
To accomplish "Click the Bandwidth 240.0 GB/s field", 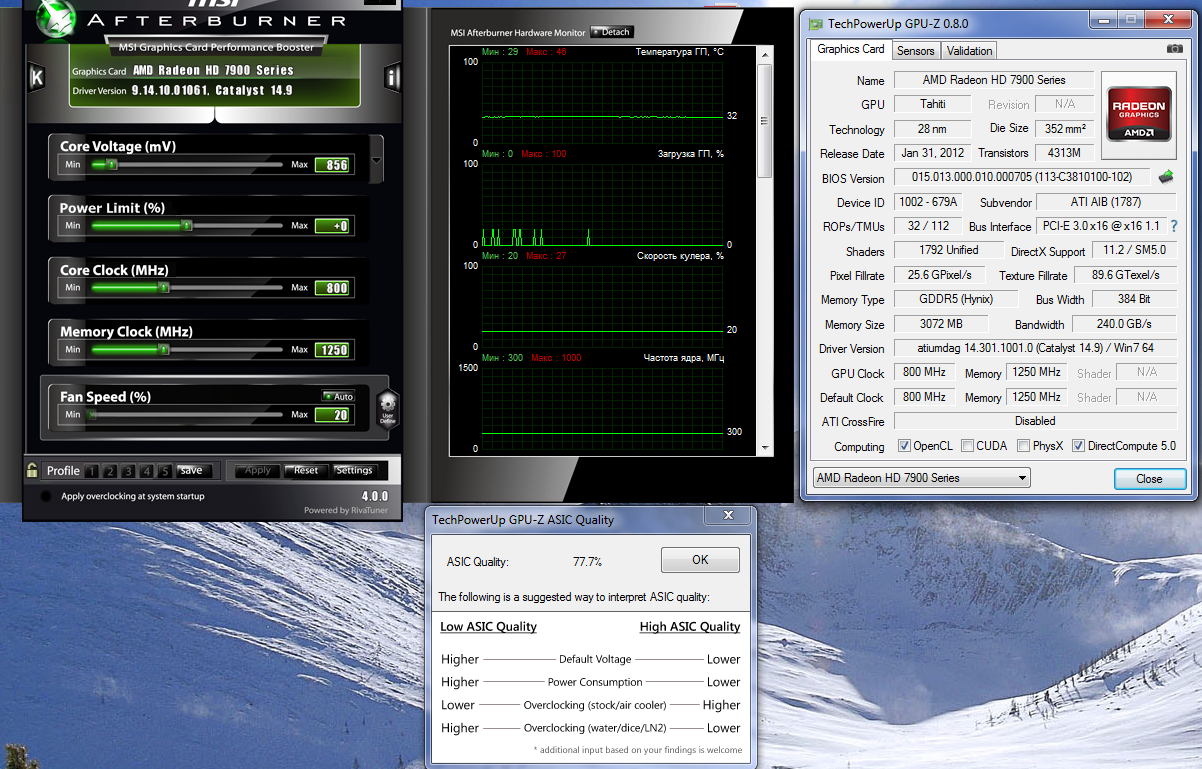I will pyautogui.click(x=1124, y=324).
